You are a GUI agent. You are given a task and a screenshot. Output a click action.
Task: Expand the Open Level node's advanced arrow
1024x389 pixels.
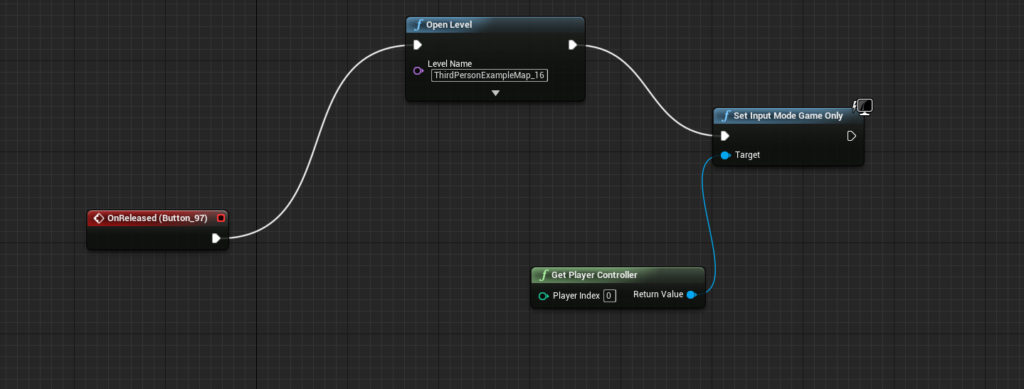tap(496, 93)
